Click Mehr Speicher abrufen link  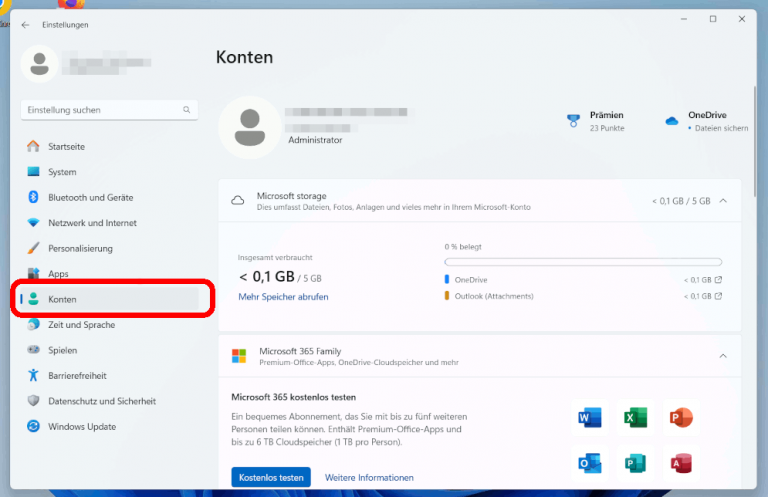point(283,297)
